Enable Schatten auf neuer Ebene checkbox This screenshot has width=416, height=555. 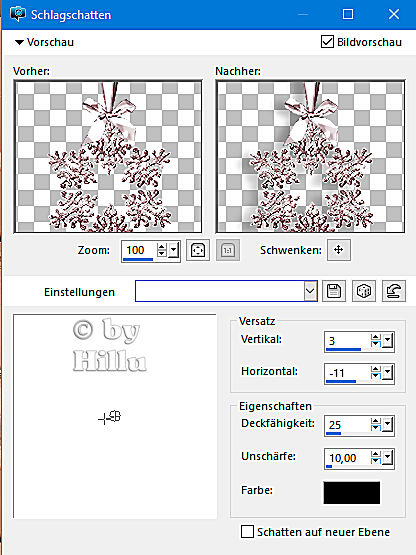(x=247, y=532)
